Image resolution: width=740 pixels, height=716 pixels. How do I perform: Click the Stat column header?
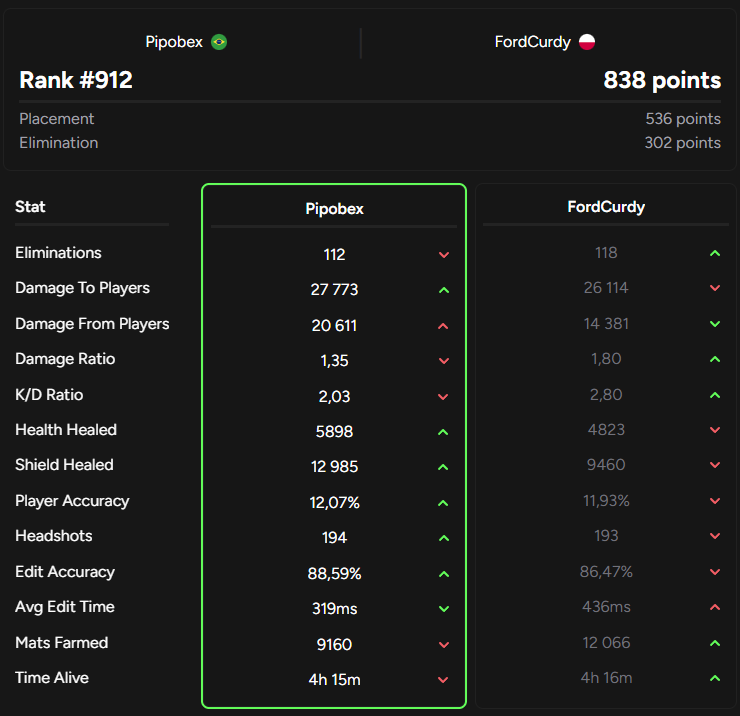click(30, 207)
